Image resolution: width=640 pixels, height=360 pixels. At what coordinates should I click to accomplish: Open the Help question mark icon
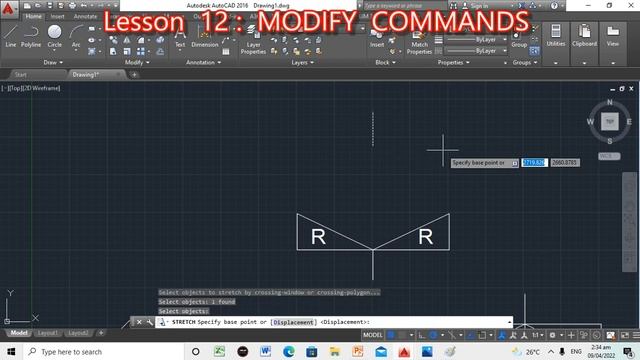(x=554, y=6)
